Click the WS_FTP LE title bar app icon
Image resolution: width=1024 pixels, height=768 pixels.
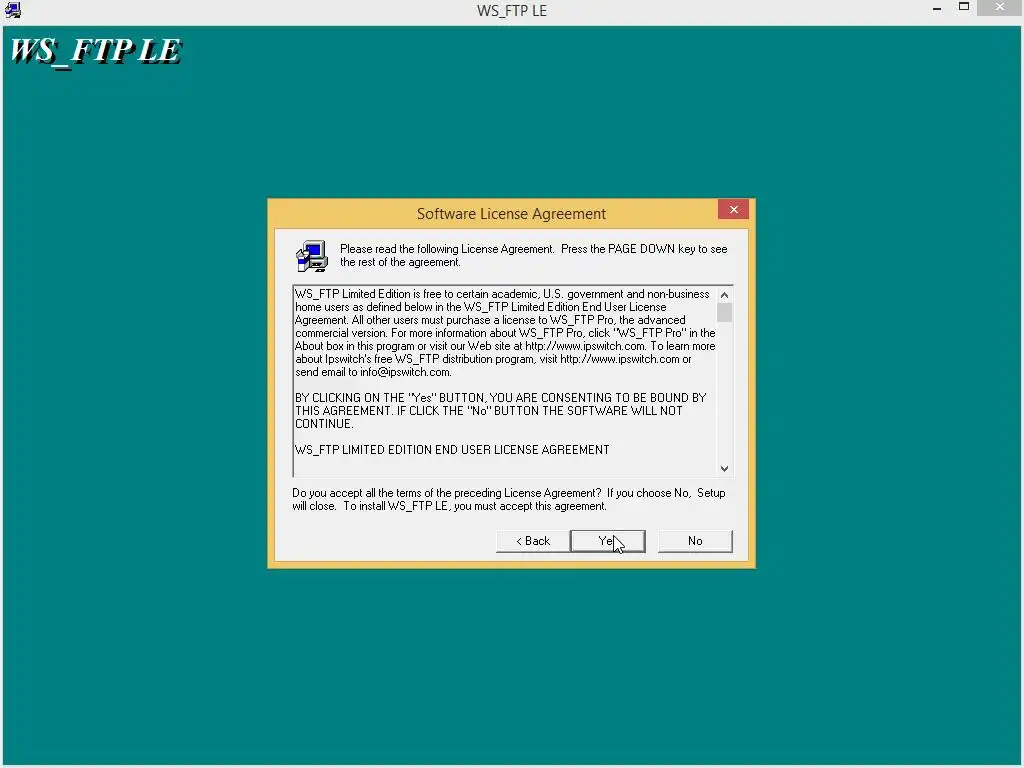(x=12, y=10)
